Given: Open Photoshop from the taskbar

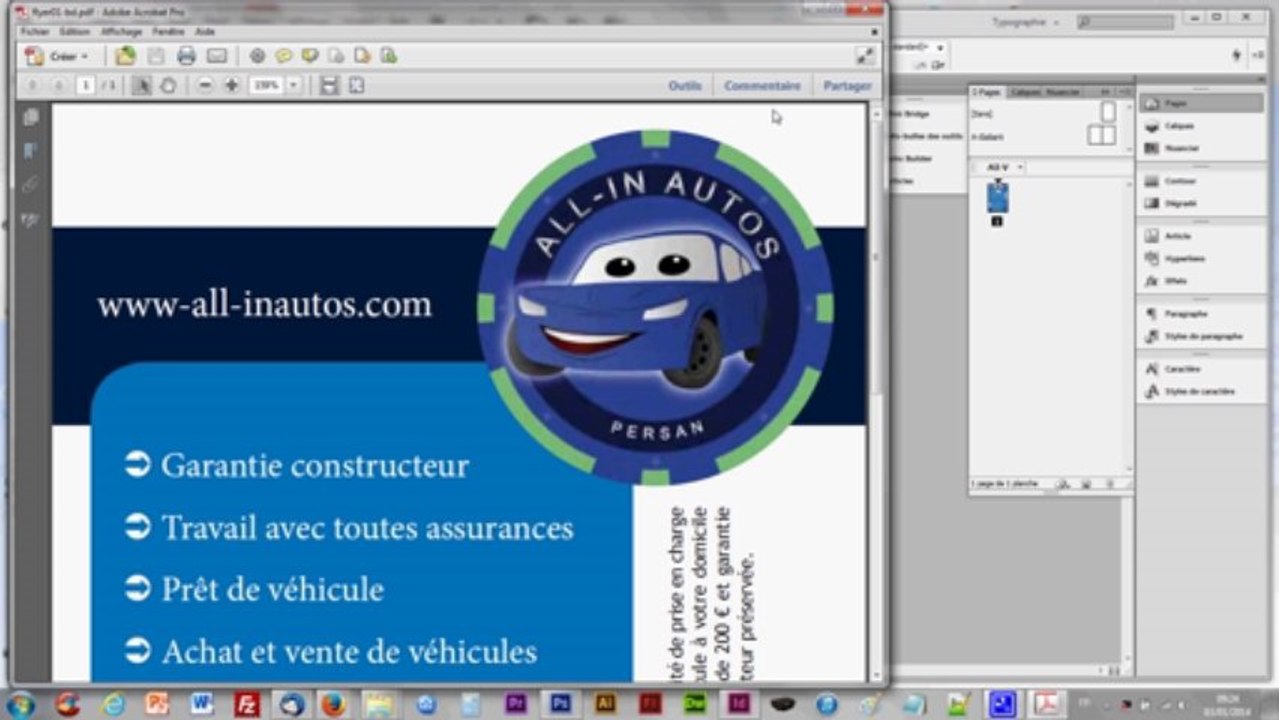Looking at the screenshot, I should point(560,704).
